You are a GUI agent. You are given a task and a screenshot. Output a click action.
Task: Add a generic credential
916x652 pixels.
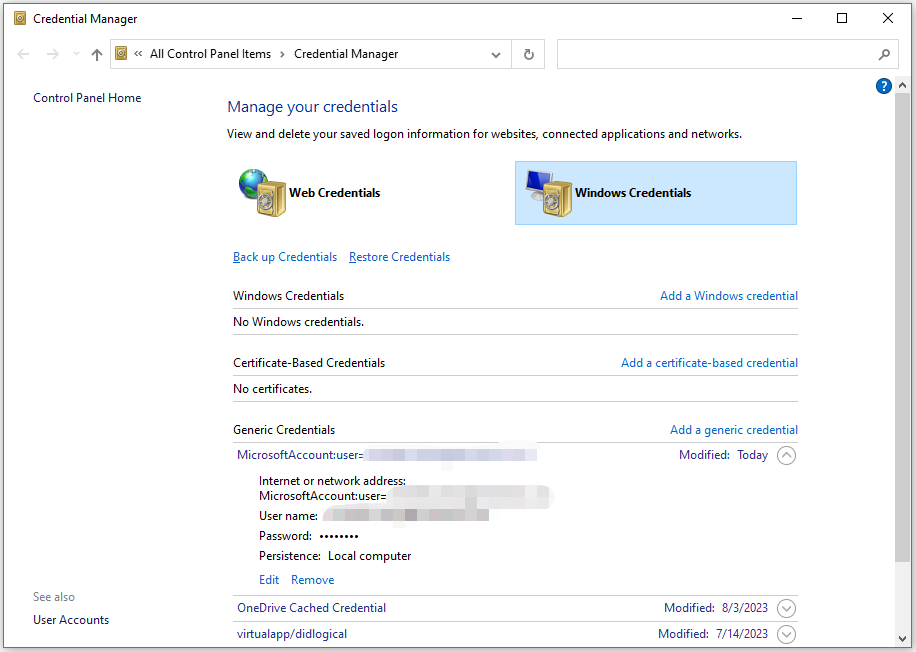coord(733,430)
